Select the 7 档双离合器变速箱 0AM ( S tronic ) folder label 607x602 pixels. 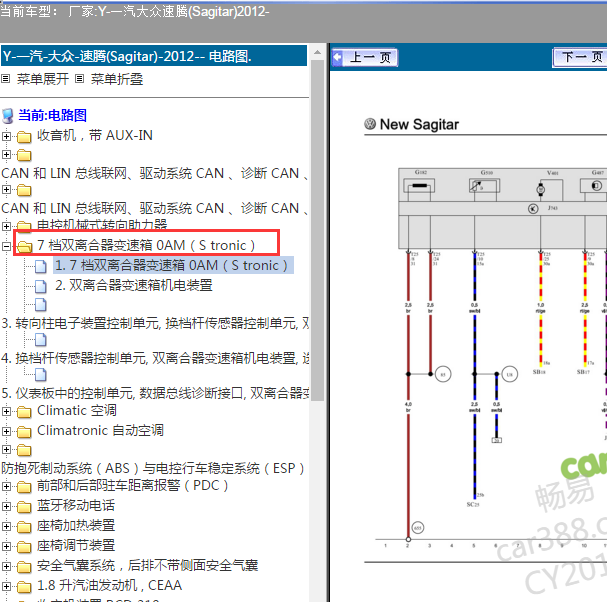tap(146, 245)
